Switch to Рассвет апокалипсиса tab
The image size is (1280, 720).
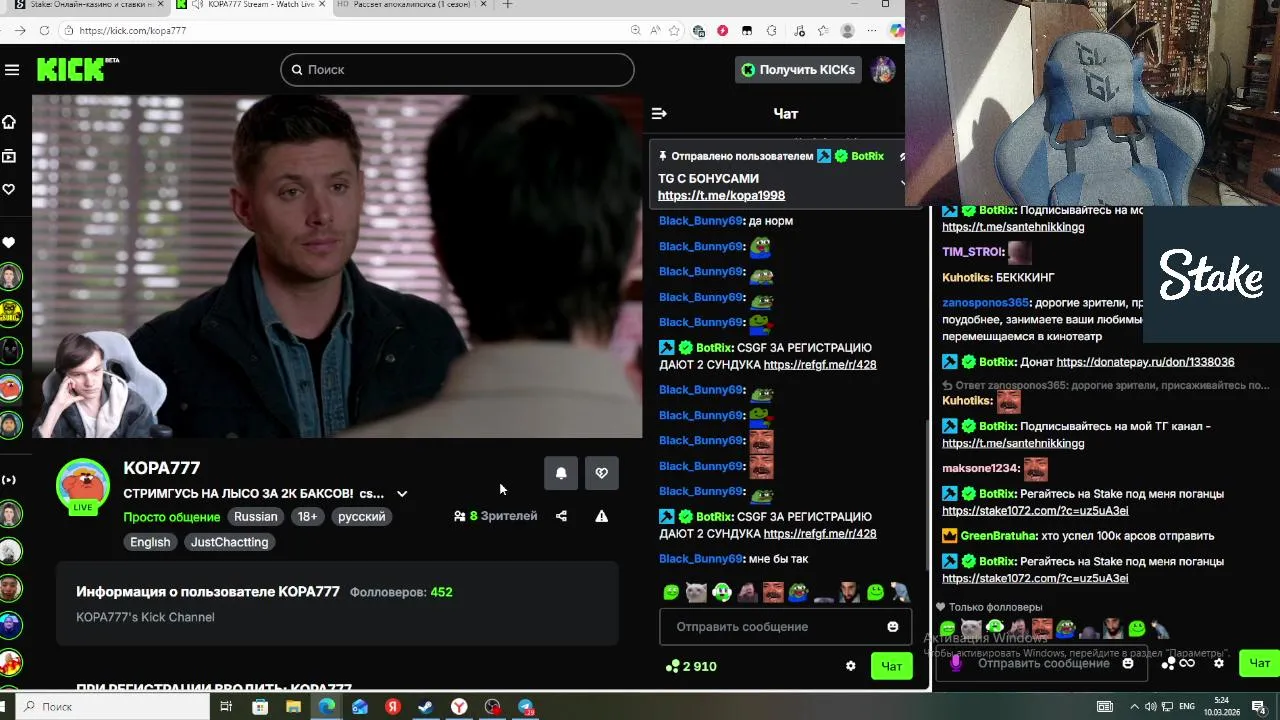pyautogui.click(x=411, y=5)
